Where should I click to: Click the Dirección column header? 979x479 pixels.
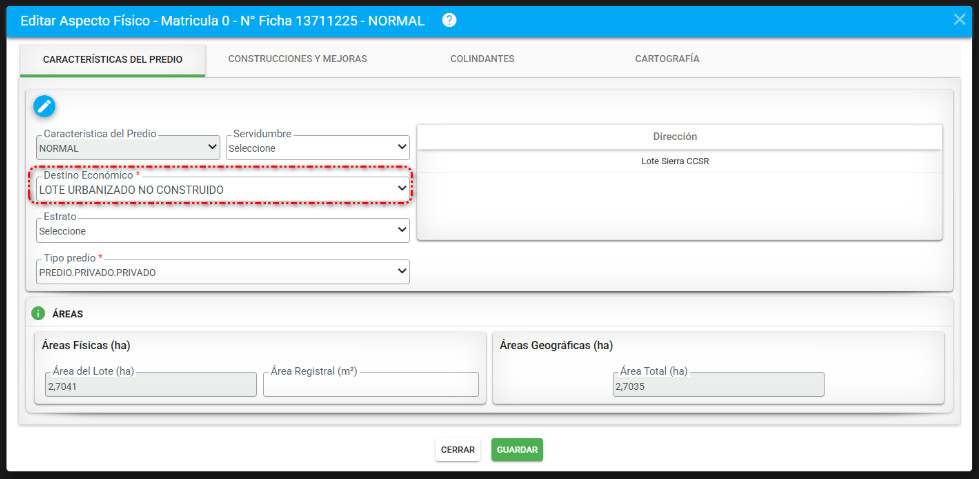tap(674, 136)
